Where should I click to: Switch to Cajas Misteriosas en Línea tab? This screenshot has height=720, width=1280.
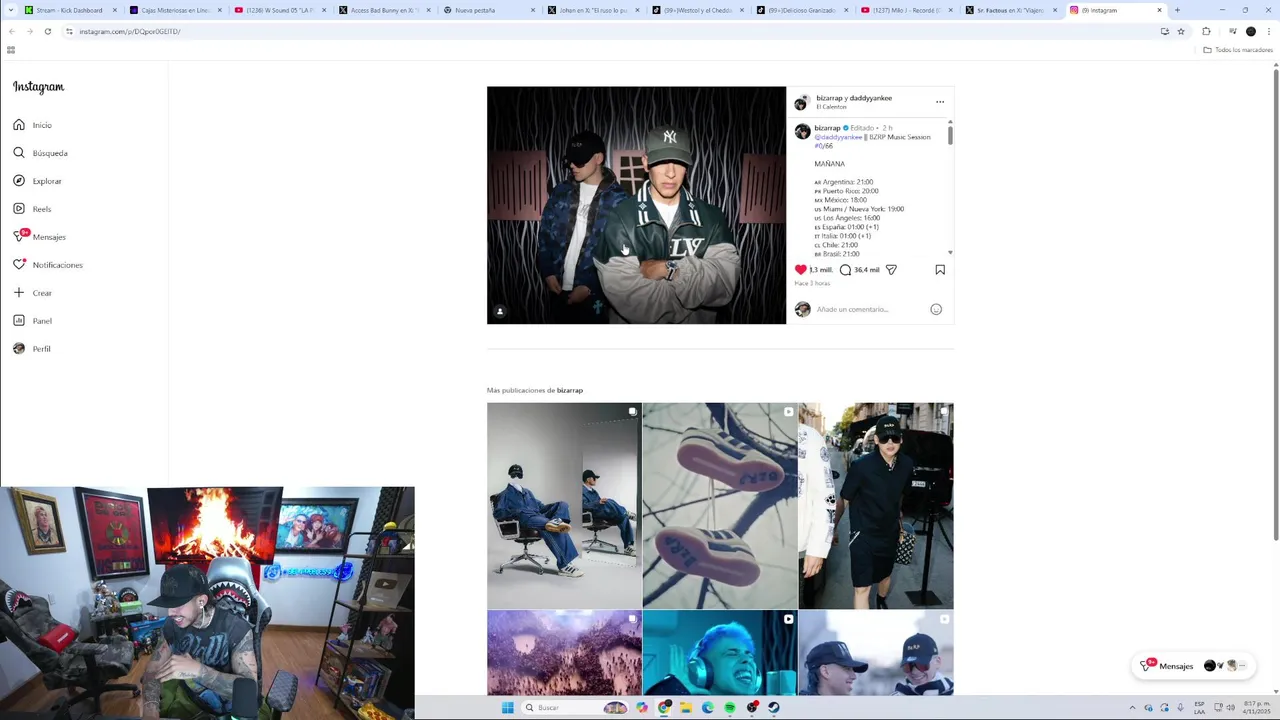175,10
